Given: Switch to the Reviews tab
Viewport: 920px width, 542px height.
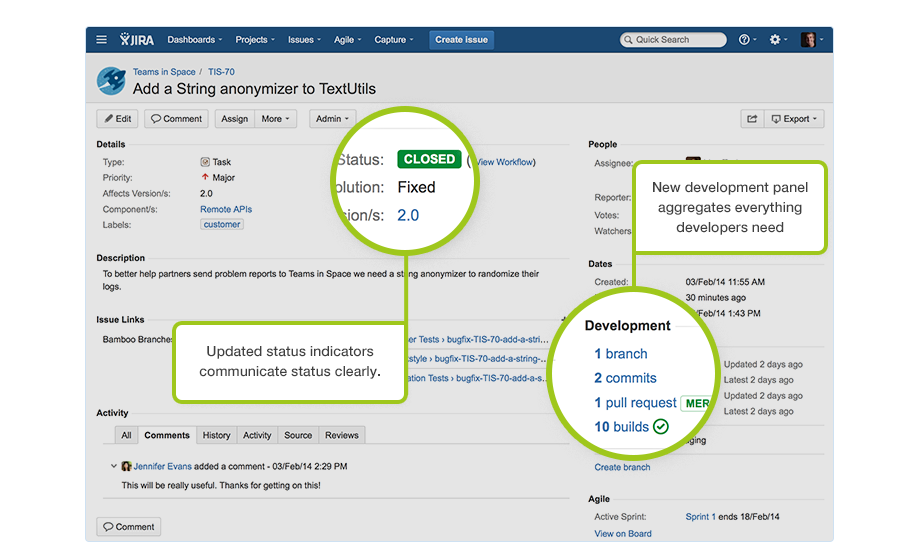Looking at the screenshot, I should [x=341, y=435].
